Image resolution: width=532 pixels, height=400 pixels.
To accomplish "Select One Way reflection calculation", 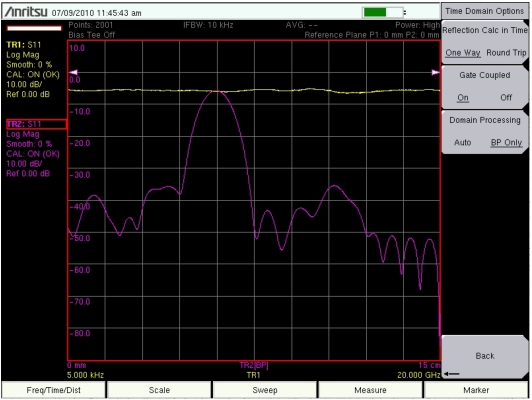I will 463,53.
